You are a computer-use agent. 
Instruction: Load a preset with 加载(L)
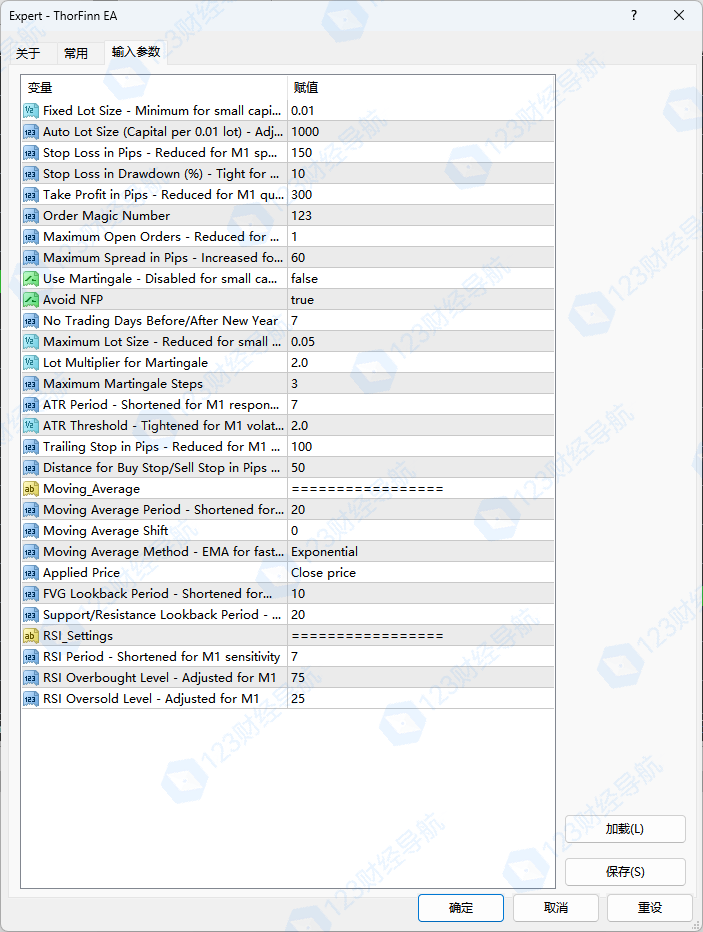click(x=625, y=829)
